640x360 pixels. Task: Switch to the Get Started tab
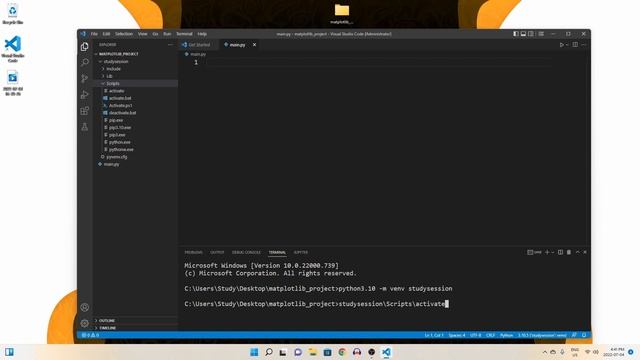199,45
